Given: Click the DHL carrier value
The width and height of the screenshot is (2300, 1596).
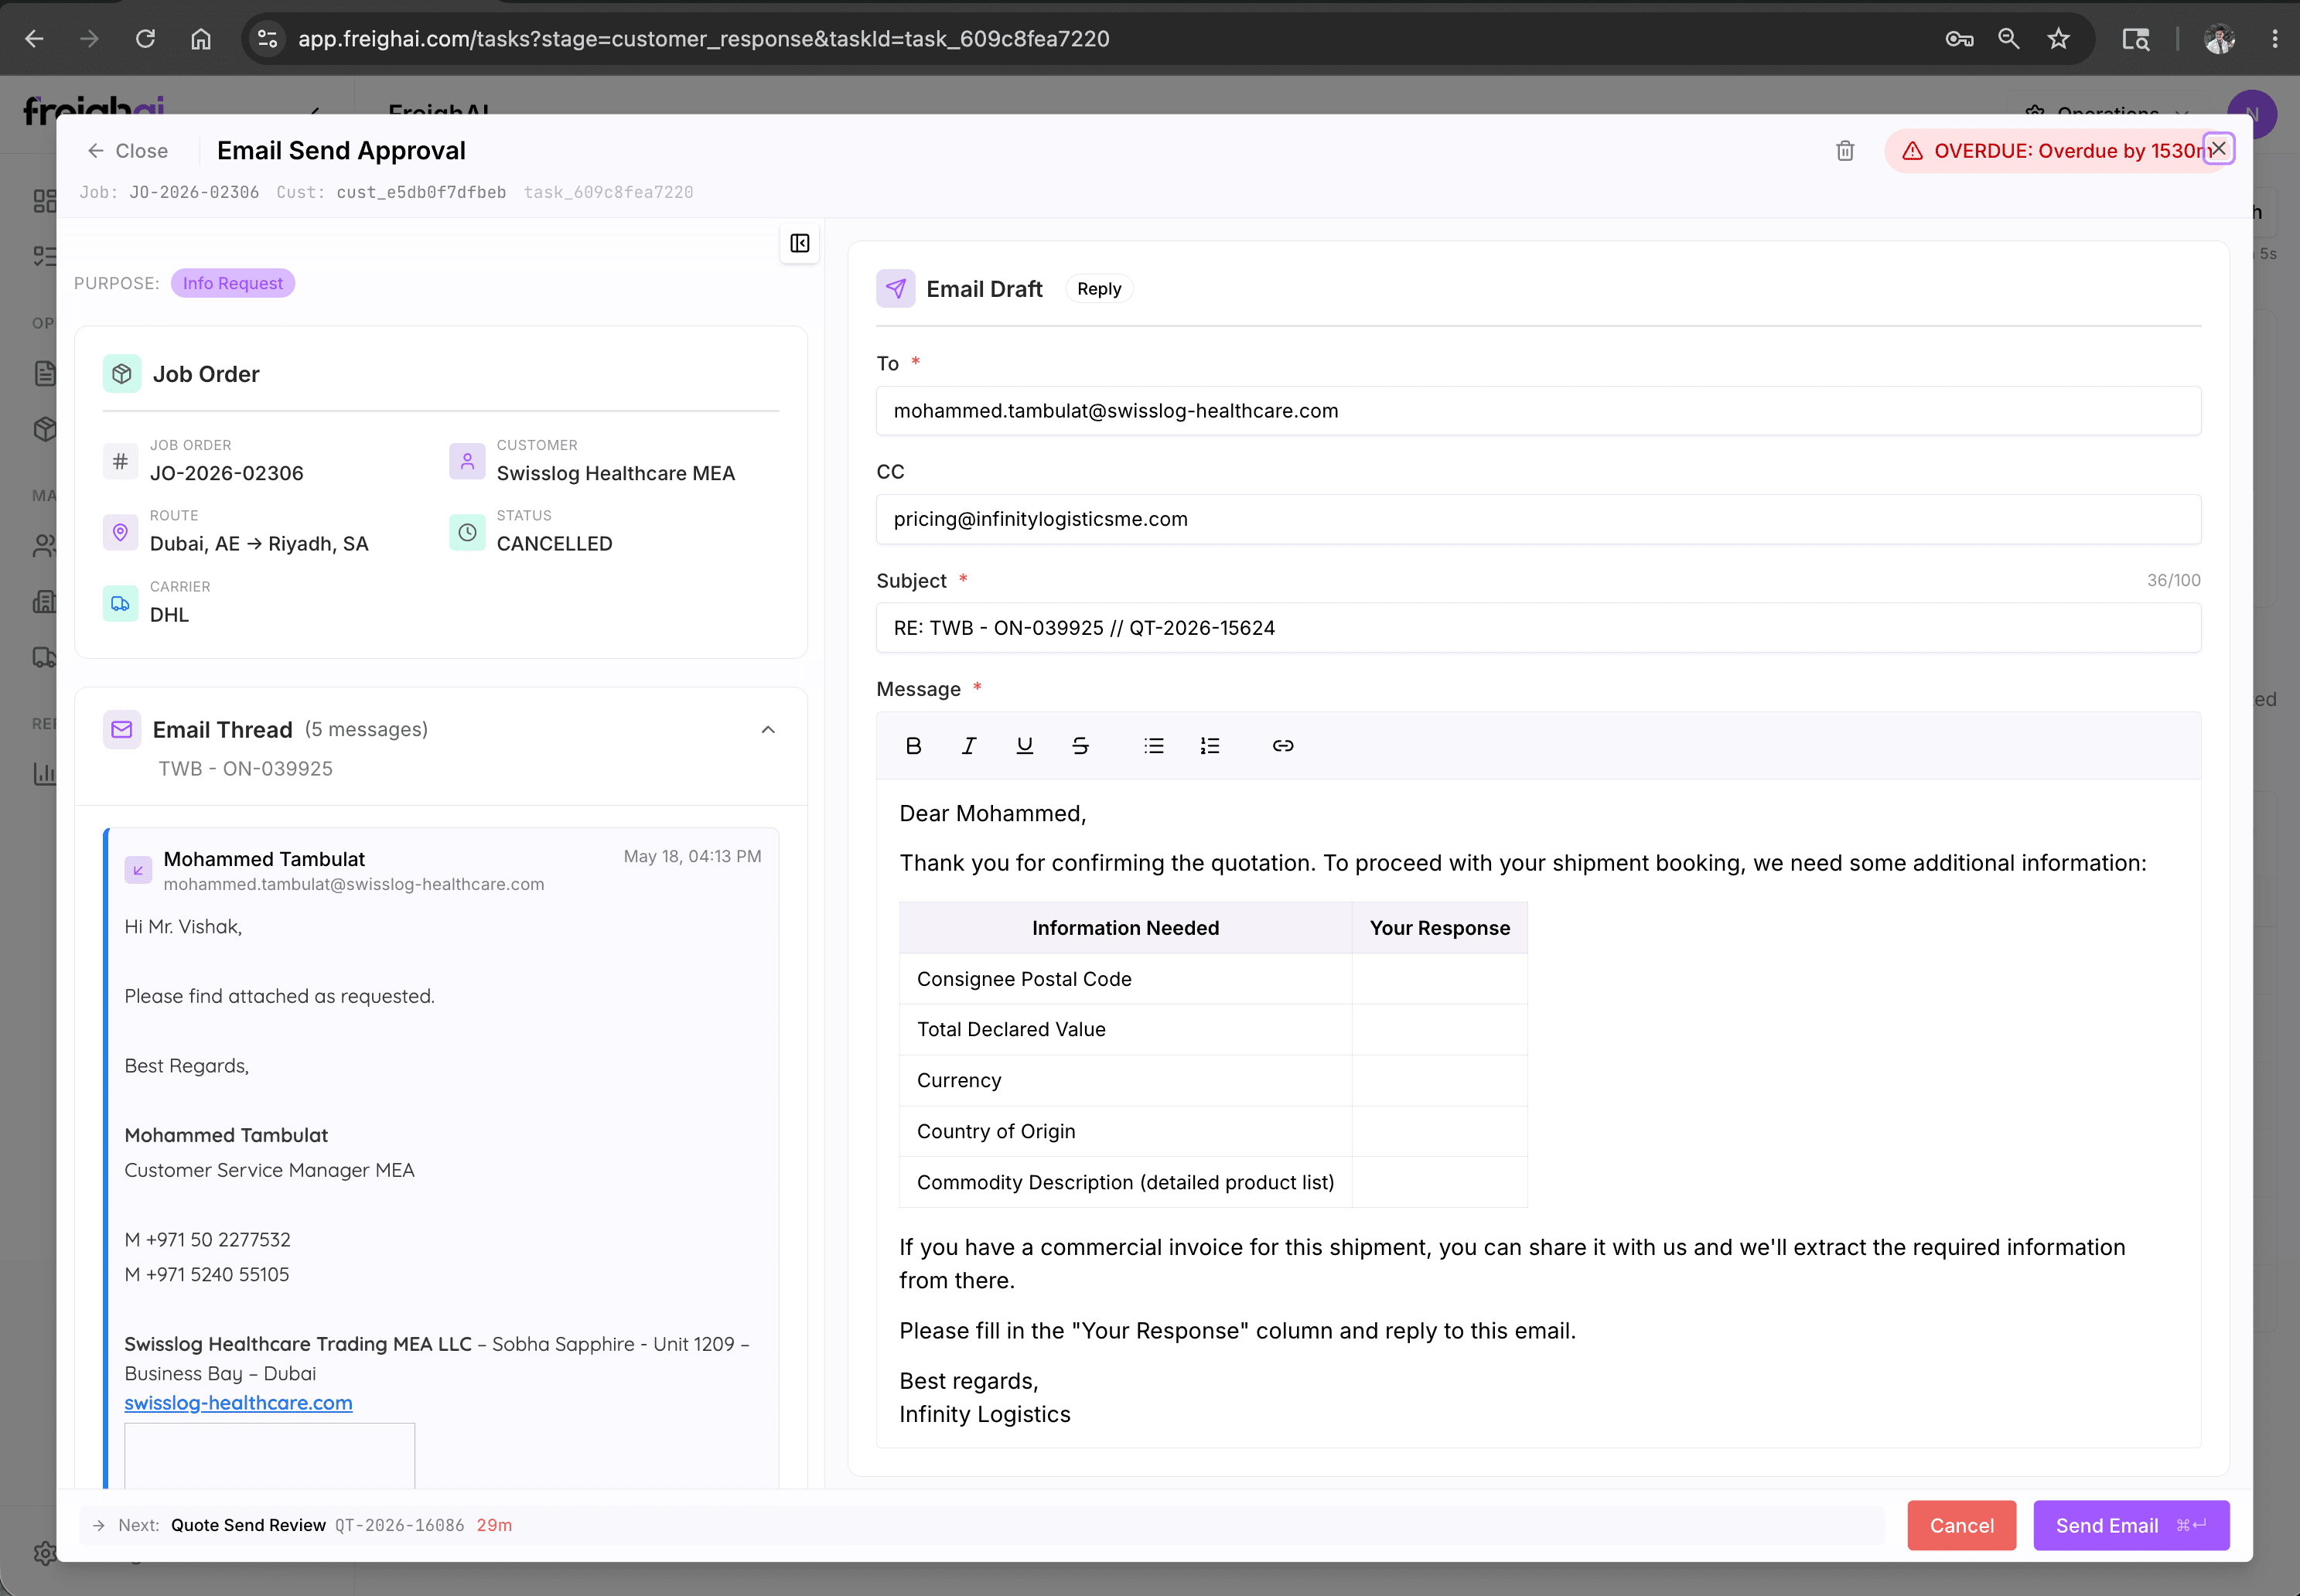Looking at the screenshot, I should point(169,615).
